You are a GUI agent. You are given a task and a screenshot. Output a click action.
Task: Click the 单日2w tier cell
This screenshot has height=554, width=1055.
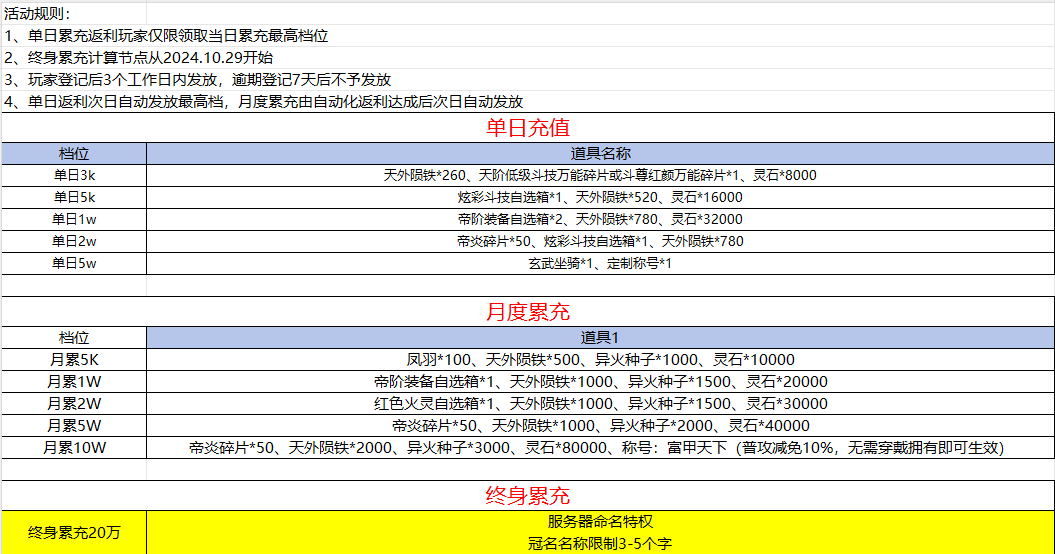(74, 241)
